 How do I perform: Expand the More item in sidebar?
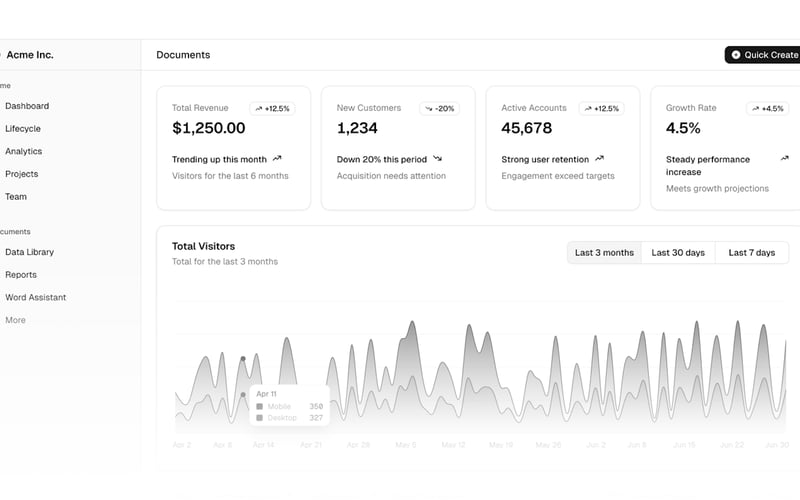pos(15,320)
